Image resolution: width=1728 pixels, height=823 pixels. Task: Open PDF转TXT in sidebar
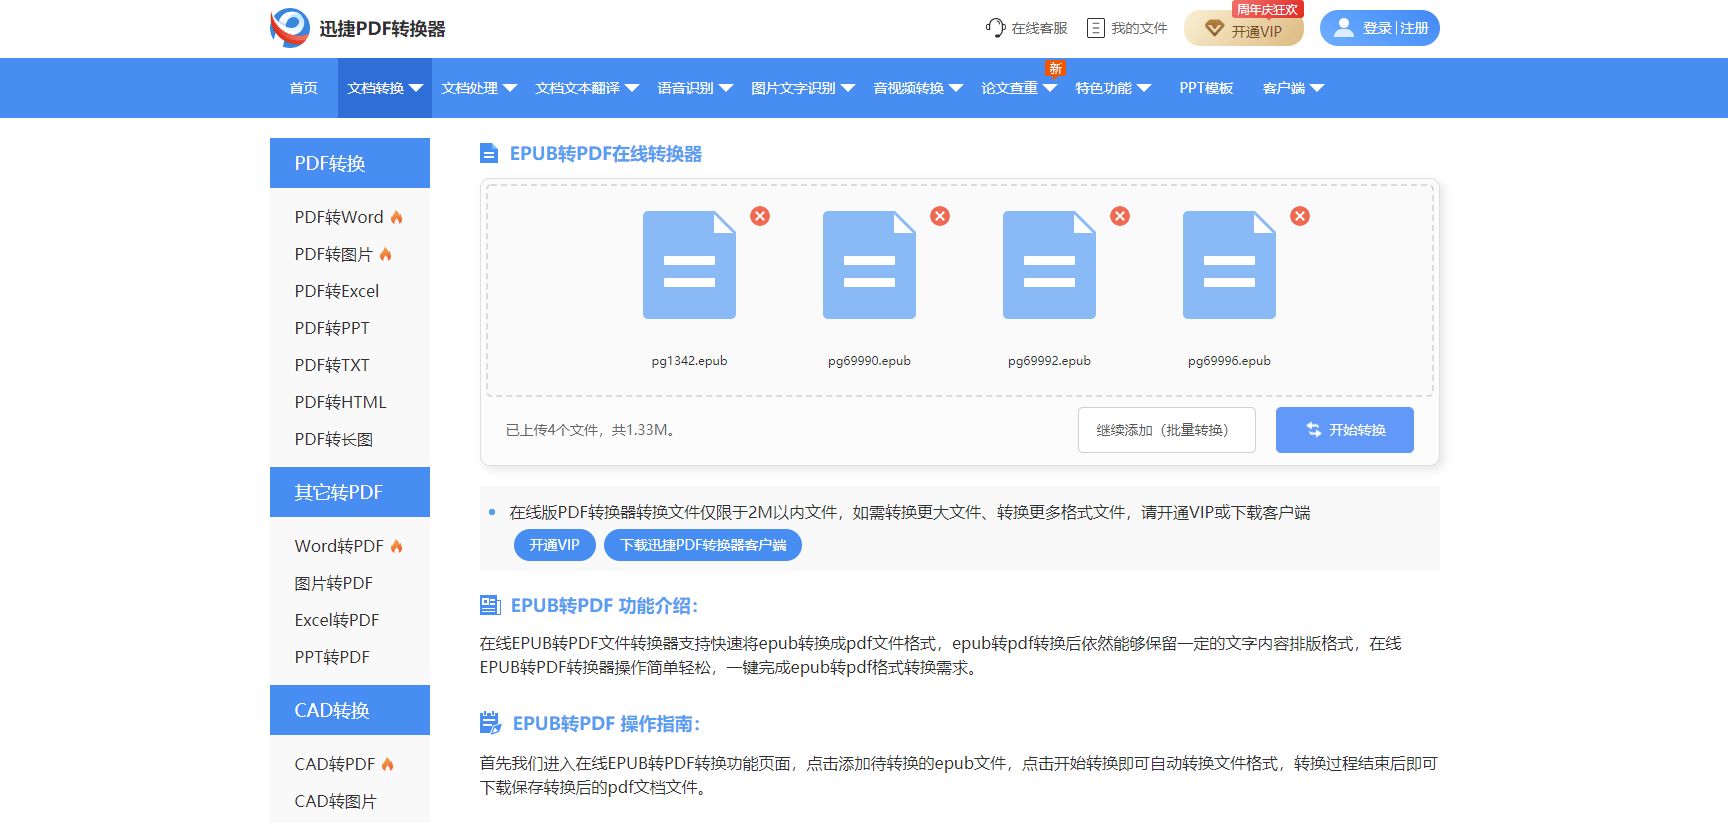pos(332,365)
